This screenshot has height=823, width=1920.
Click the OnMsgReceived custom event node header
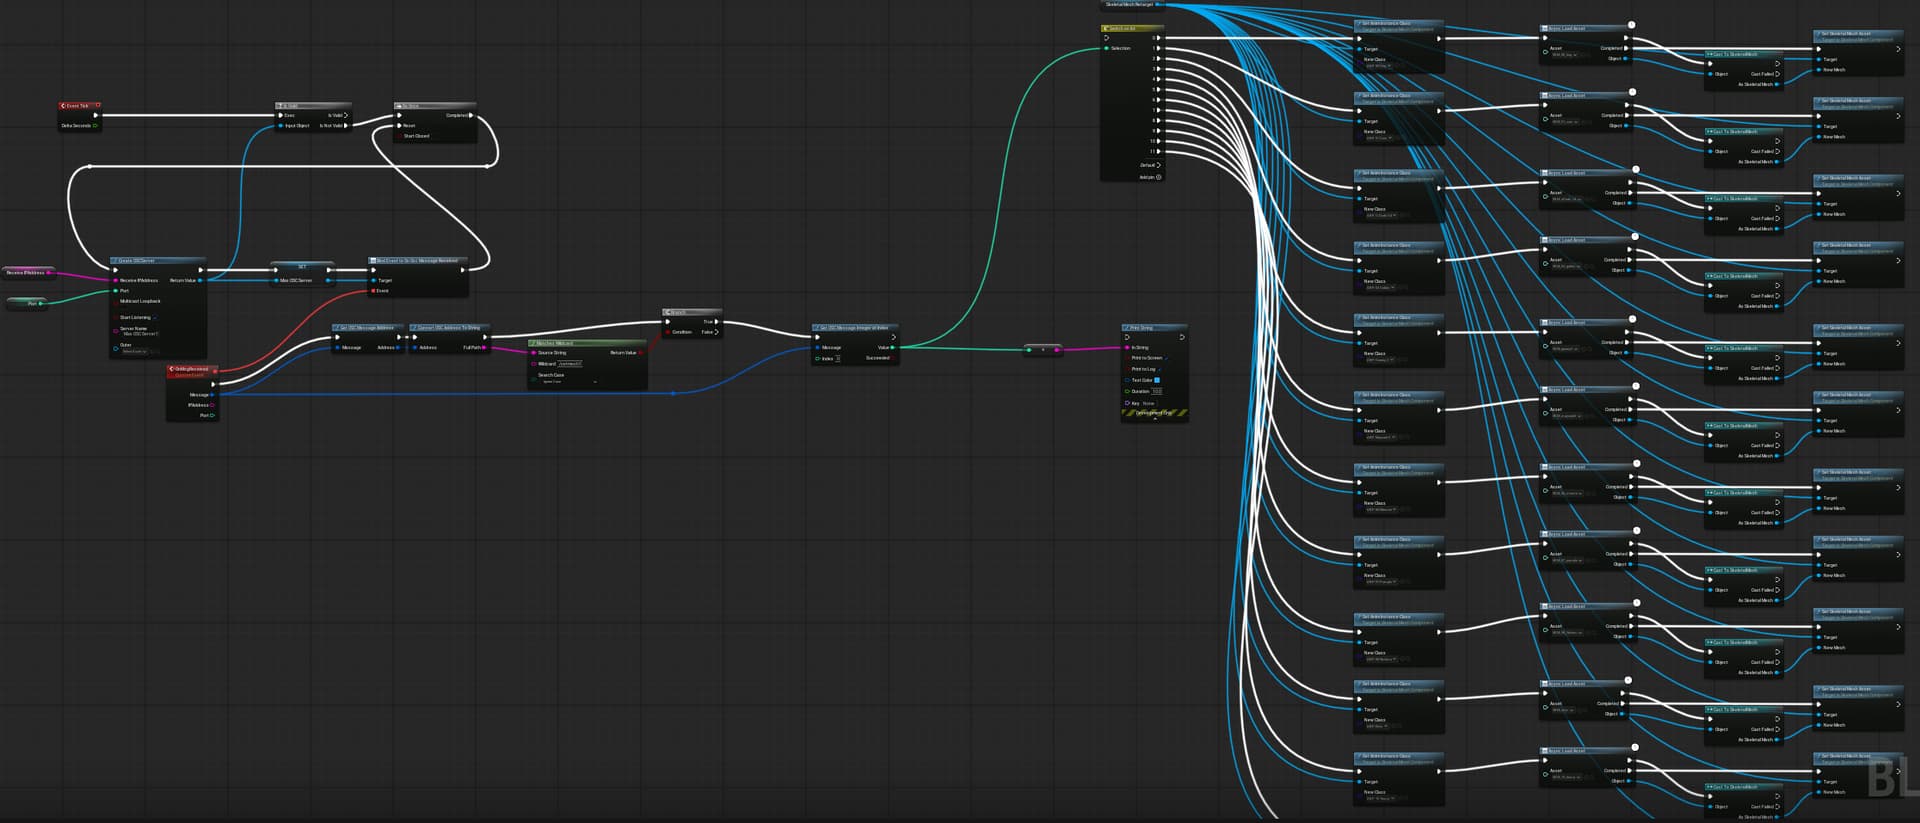(x=190, y=369)
